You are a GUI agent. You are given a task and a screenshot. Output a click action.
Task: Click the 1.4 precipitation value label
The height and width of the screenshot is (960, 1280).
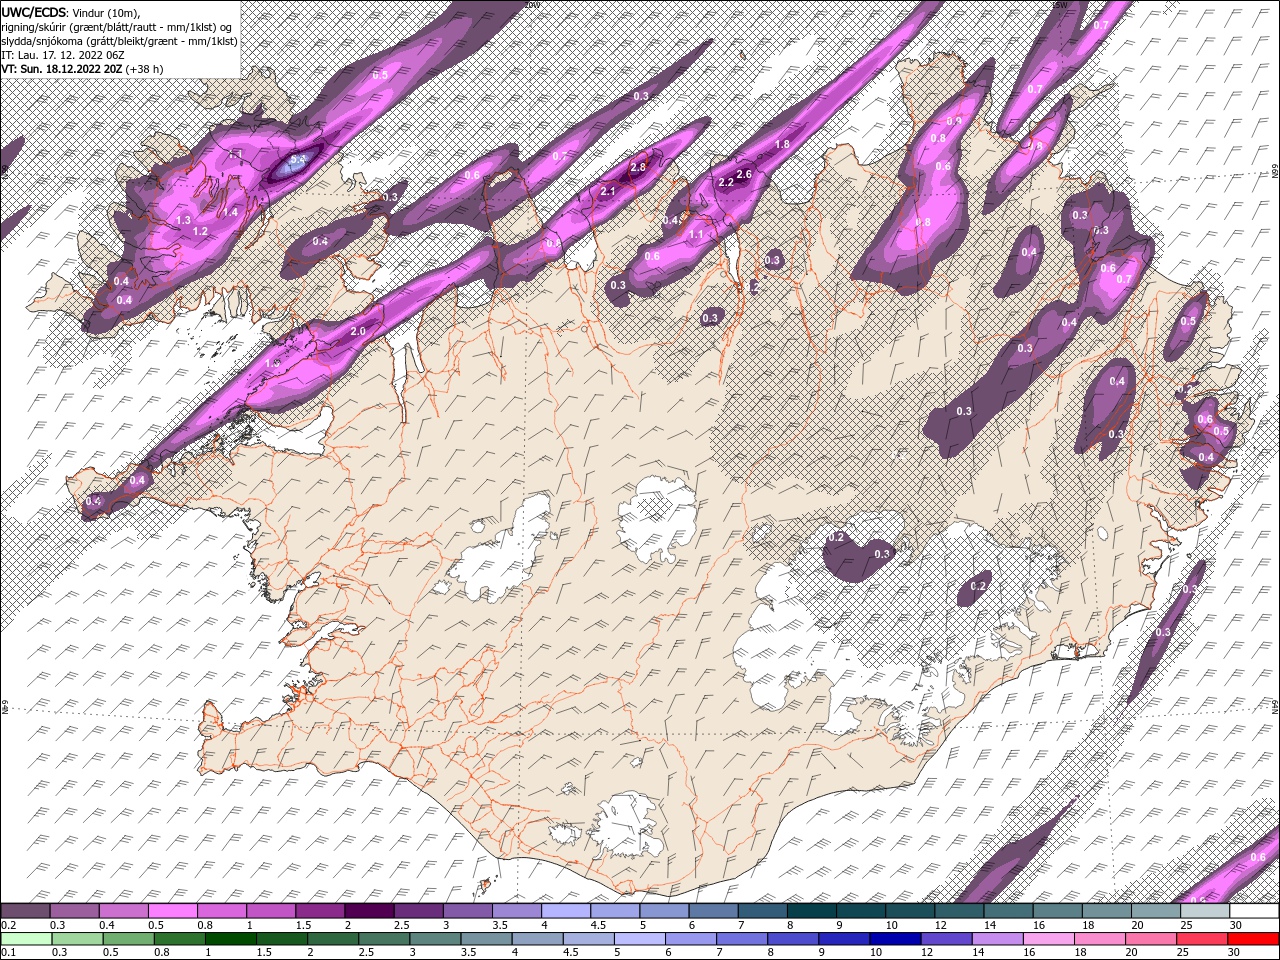[x=230, y=212]
